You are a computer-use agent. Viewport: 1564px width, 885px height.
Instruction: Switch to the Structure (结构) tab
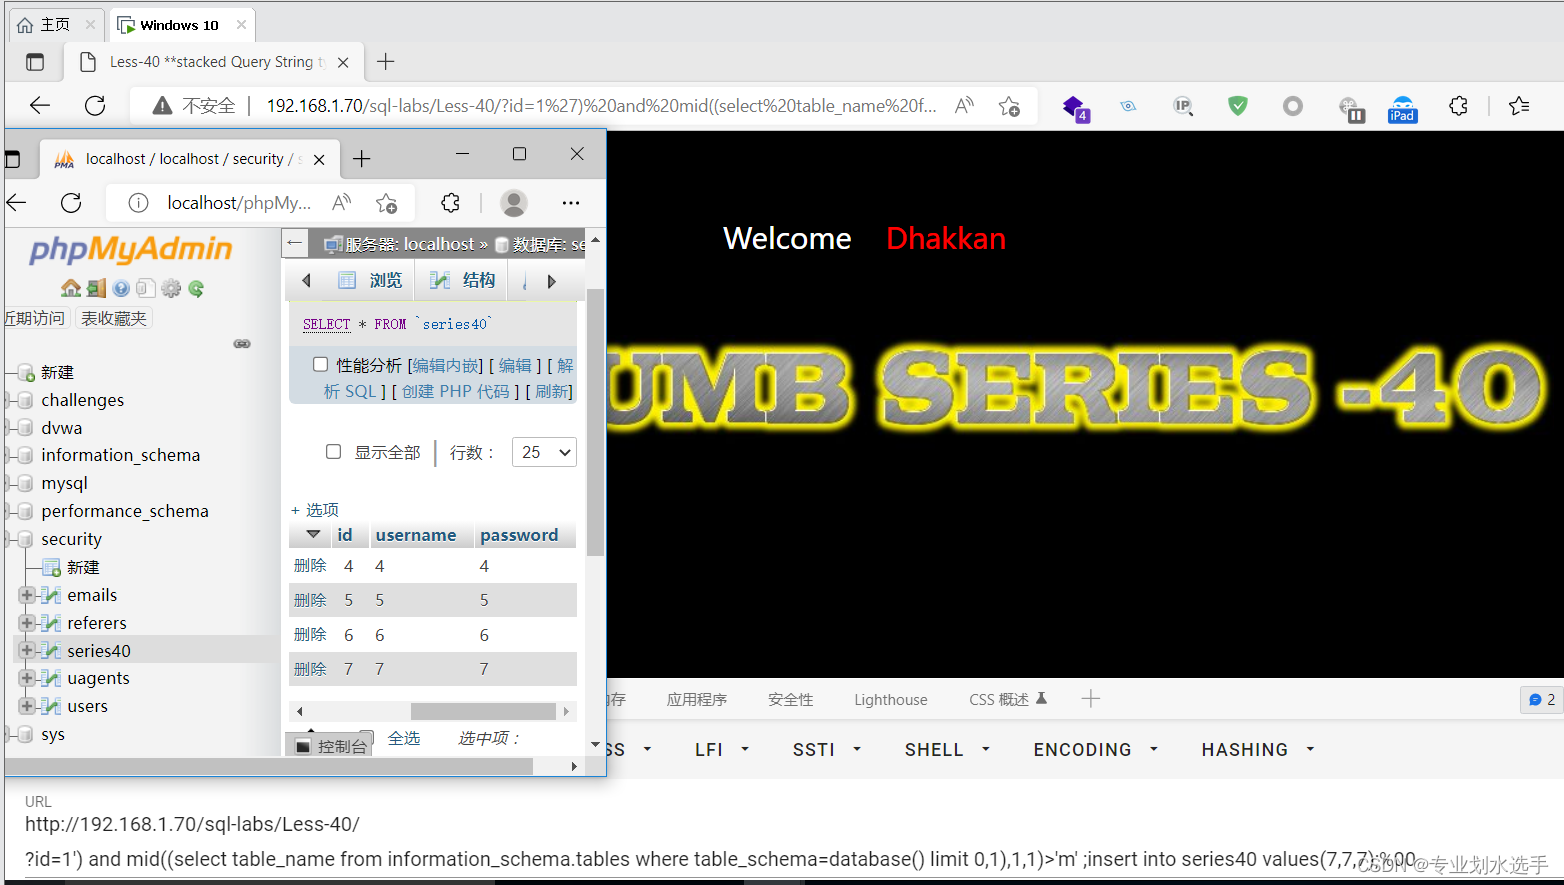[463, 280]
